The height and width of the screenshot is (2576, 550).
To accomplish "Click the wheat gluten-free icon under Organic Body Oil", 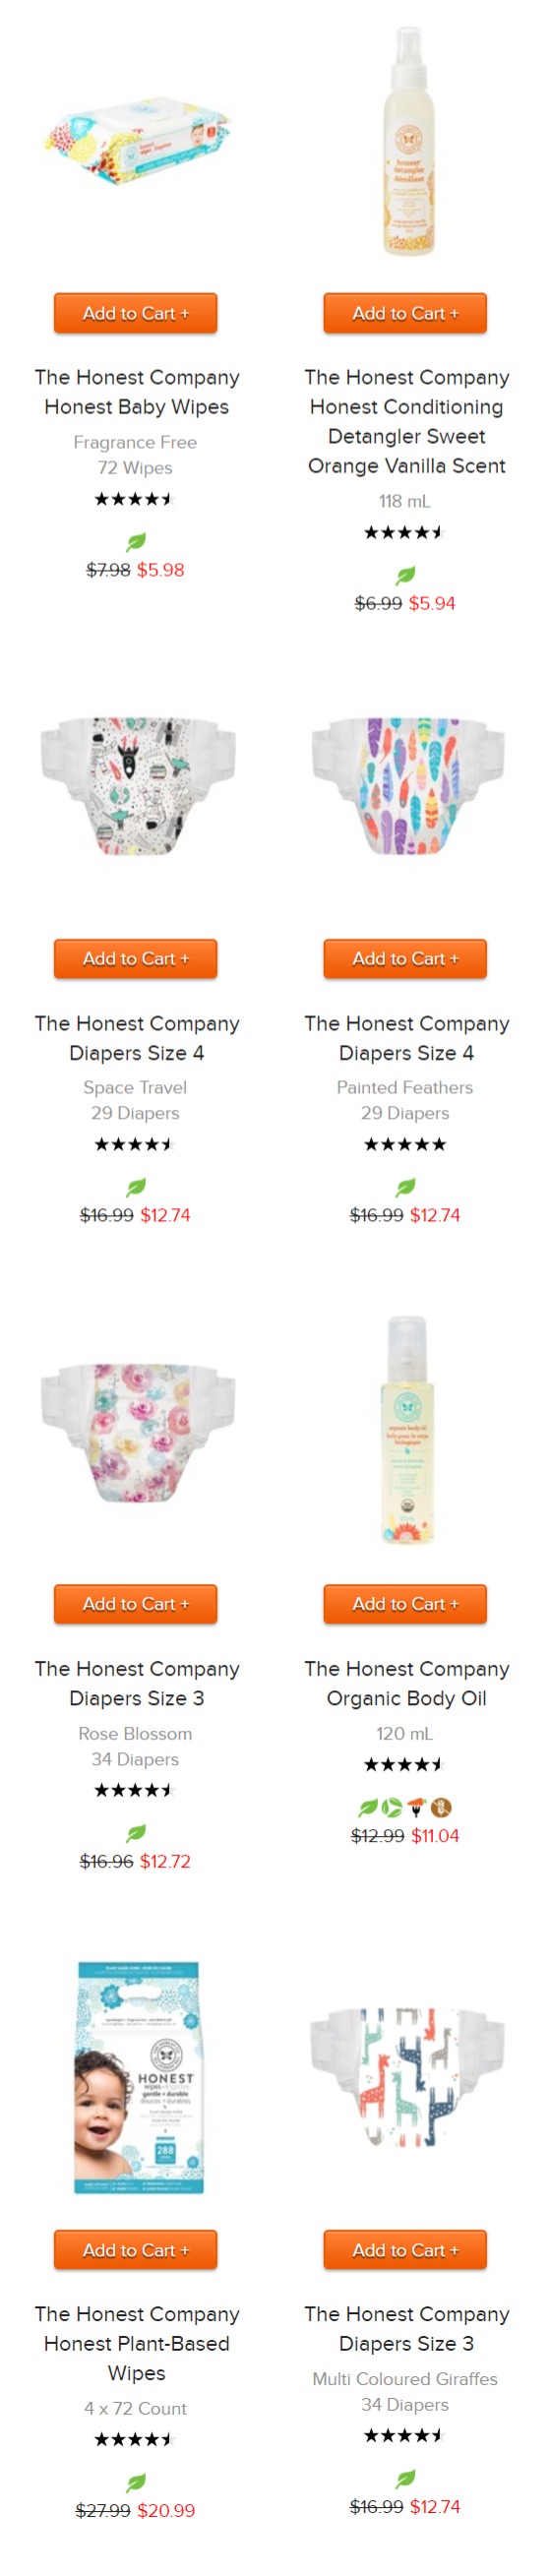I will pos(441,1807).
